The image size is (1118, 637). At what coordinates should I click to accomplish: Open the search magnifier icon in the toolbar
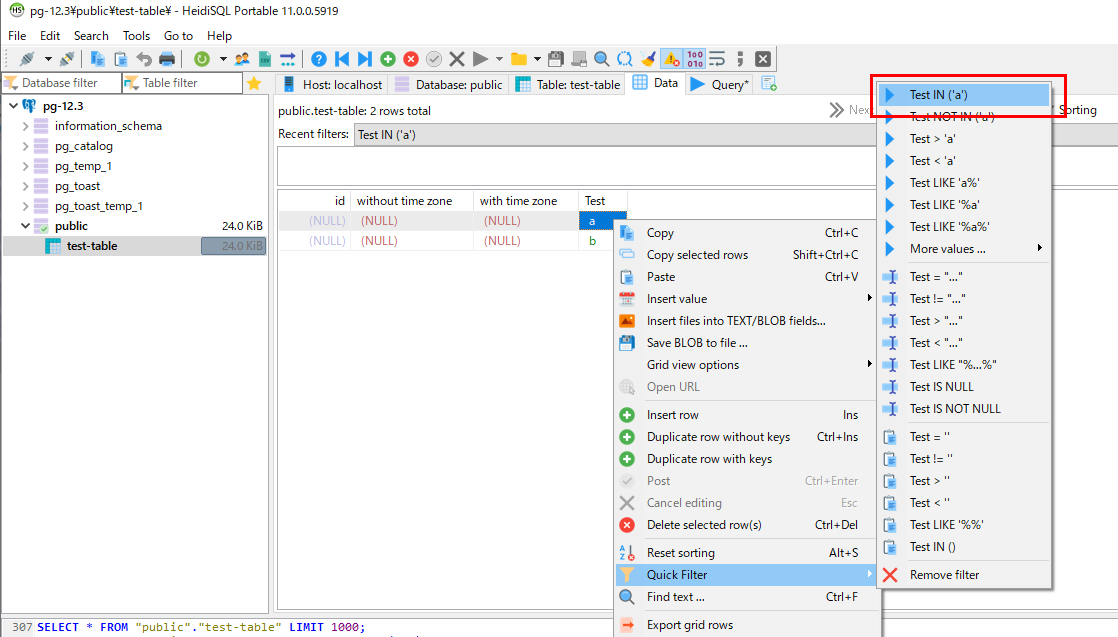(x=598, y=59)
